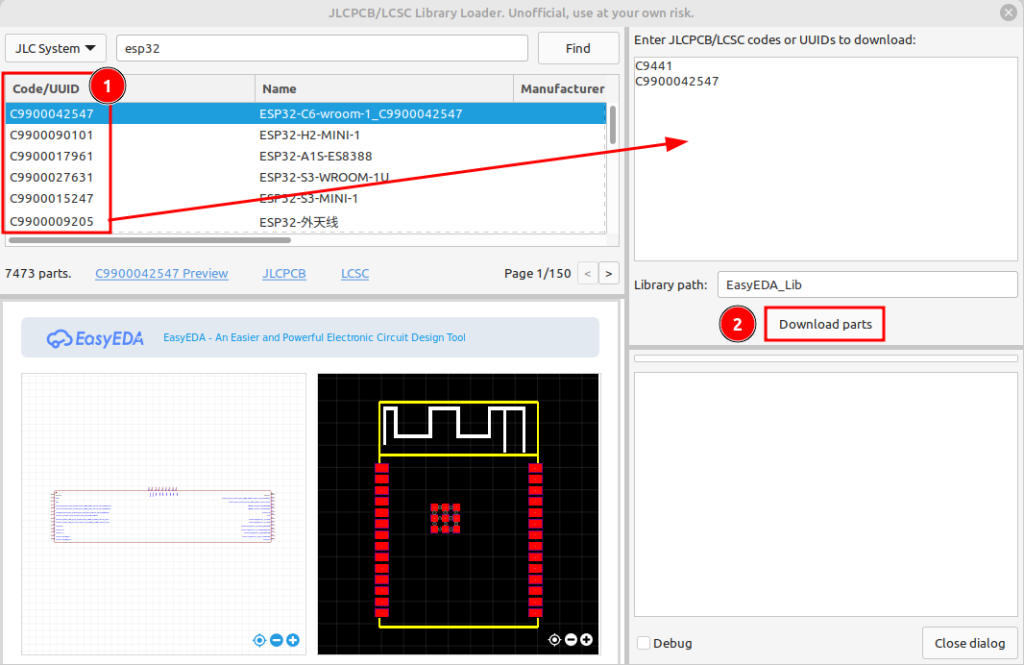Sort by the Name column header
Viewport: 1024px width, 665px height.
coord(384,89)
